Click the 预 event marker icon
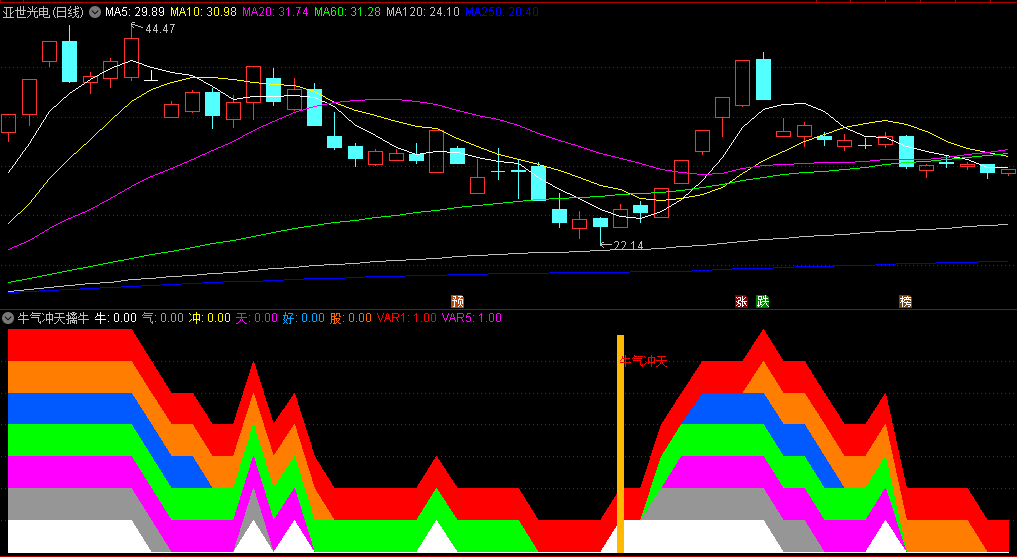1017x557 pixels. 458,301
